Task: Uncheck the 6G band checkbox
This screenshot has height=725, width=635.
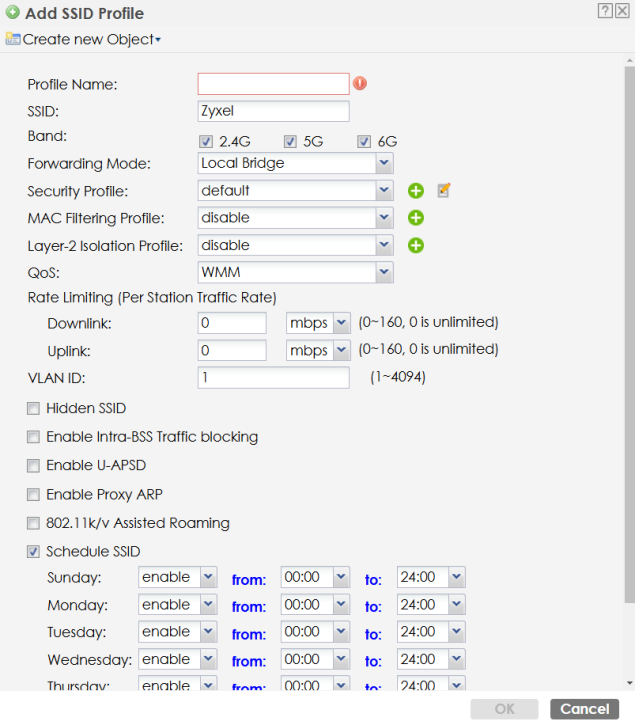Action: pyautogui.click(x=364, y=142)
